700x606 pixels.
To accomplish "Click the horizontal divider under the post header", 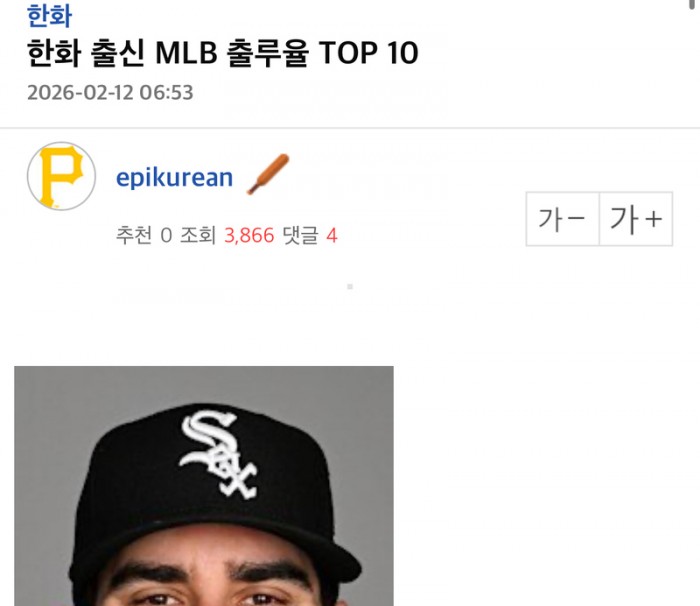I will (350, 128).
